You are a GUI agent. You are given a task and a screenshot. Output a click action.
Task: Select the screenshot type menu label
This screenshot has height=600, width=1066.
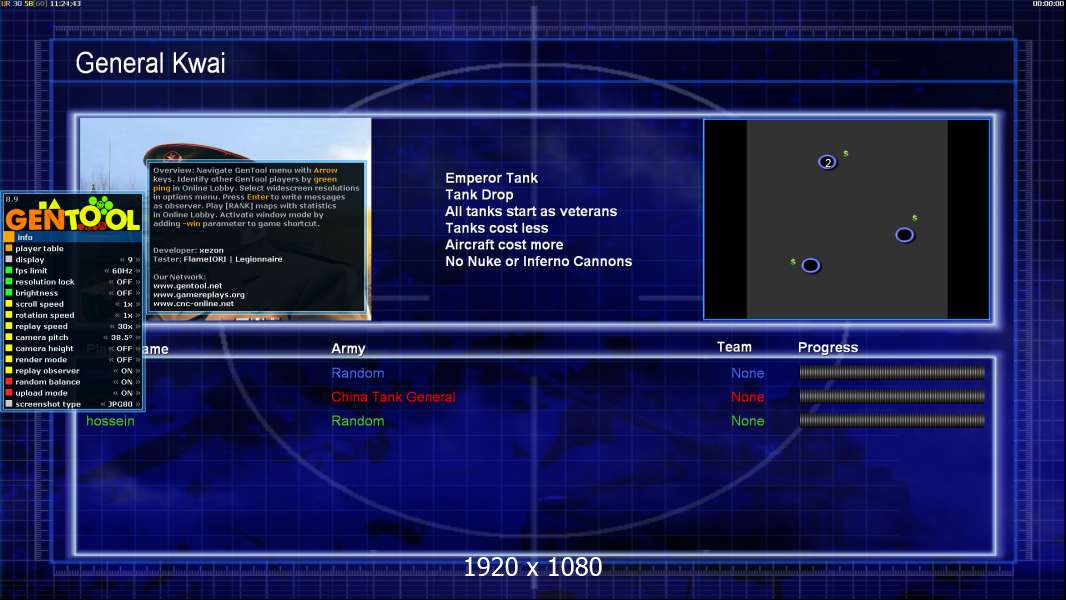pos(48,404)
